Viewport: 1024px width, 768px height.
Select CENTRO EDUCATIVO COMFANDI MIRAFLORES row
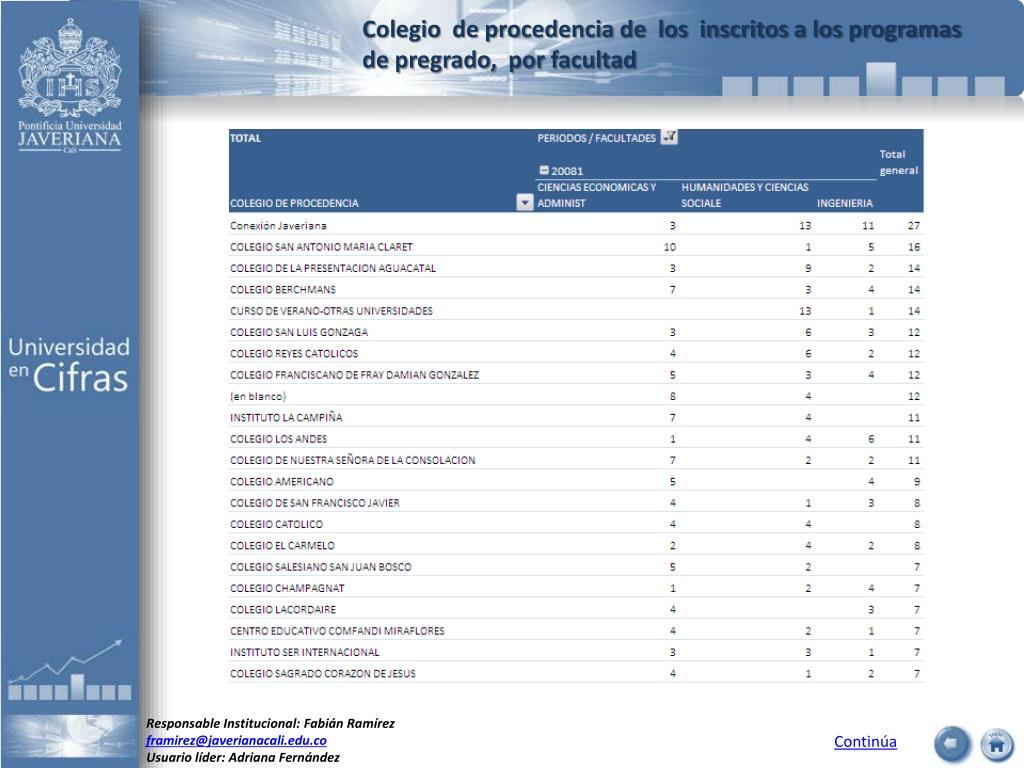[x=576, y=631]
